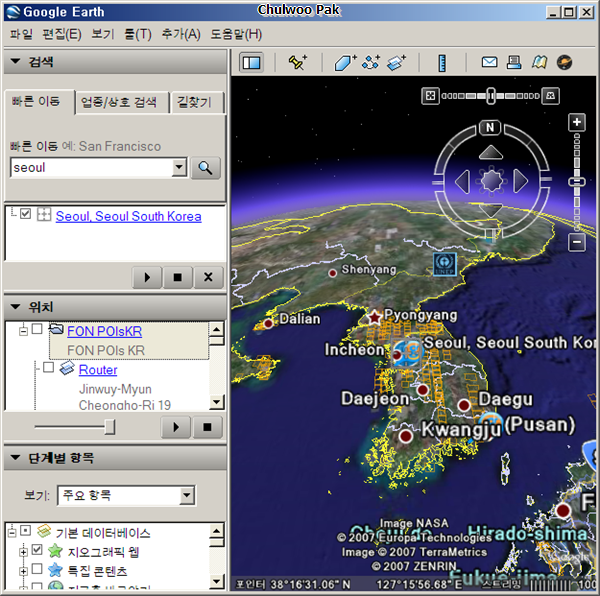Print the current view

[x=514, y=62]
